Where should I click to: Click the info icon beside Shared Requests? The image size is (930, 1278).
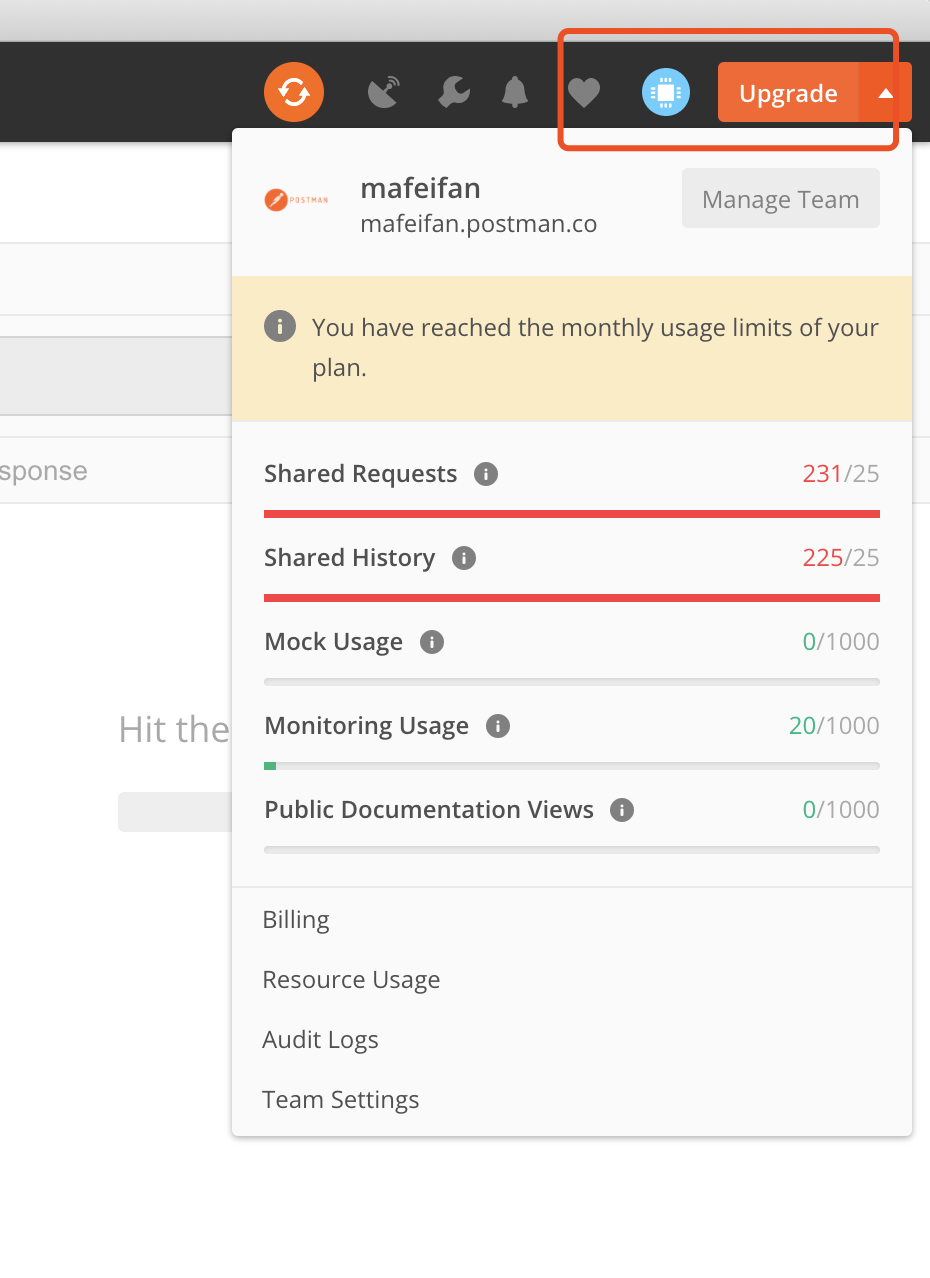click(x=486, y=474)
